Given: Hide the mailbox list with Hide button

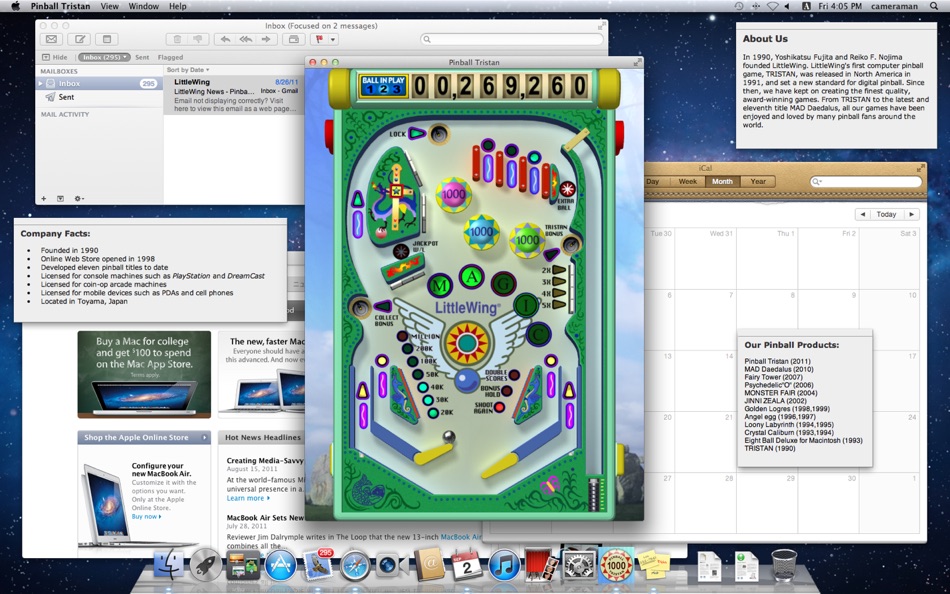Looking at the screenshot, I should tap(55, 57).
